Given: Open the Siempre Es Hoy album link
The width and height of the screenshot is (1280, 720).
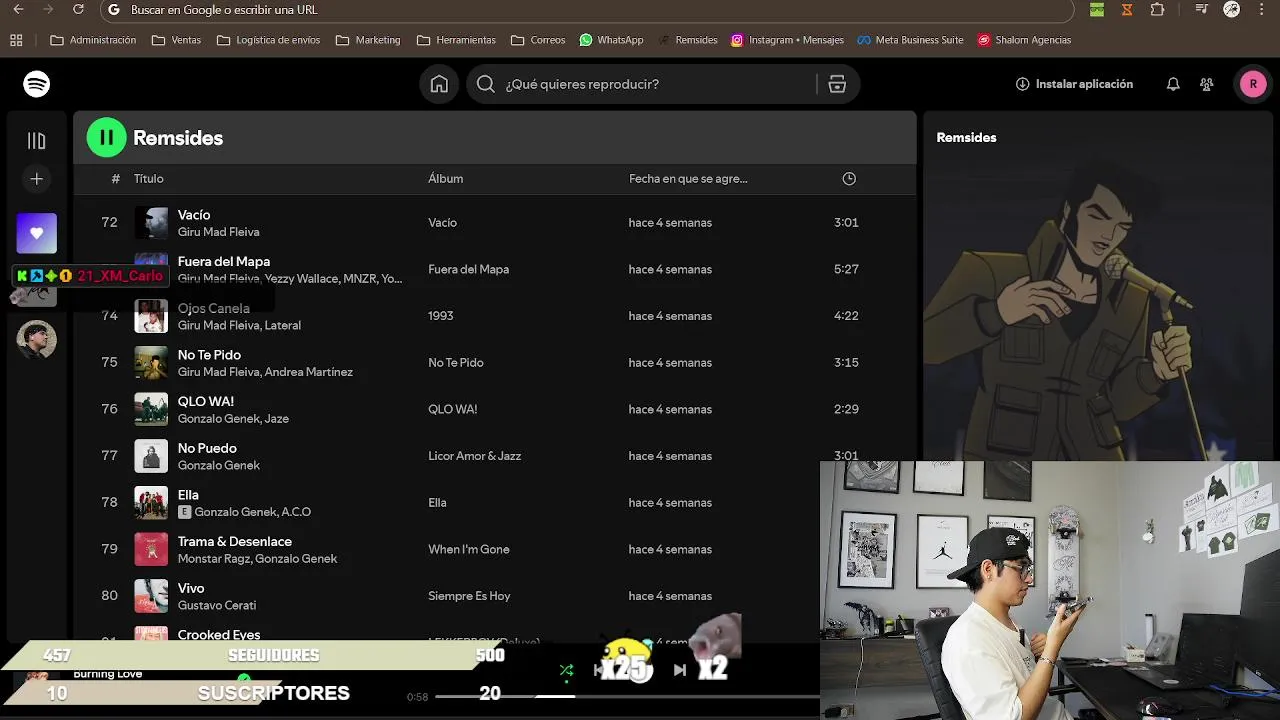Looking at the screenshot, I should point(469,596).
